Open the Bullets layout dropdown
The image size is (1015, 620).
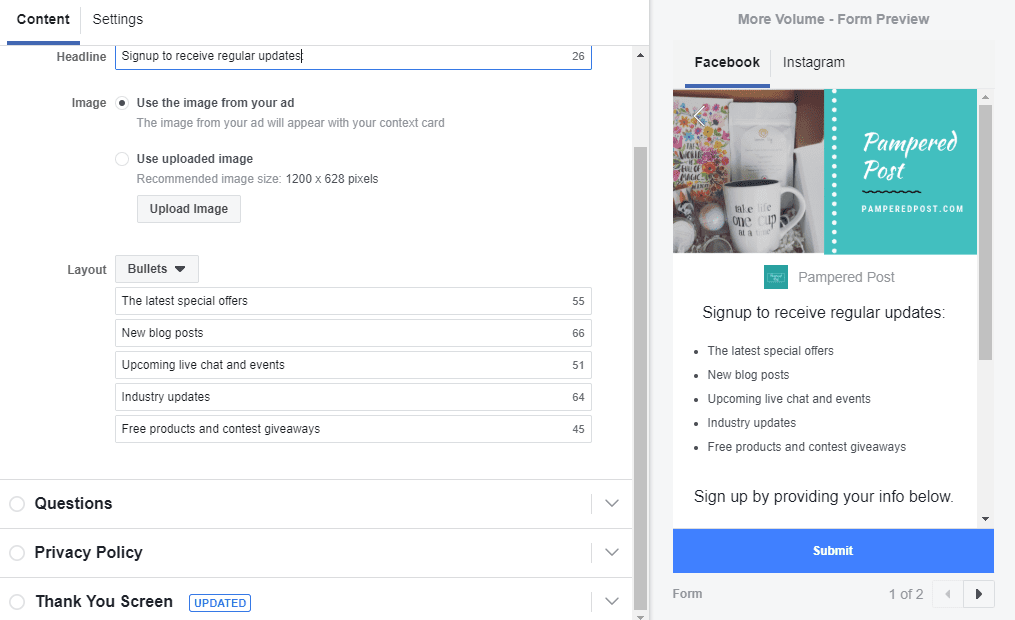pyautogui.click(x=156, y=268)
